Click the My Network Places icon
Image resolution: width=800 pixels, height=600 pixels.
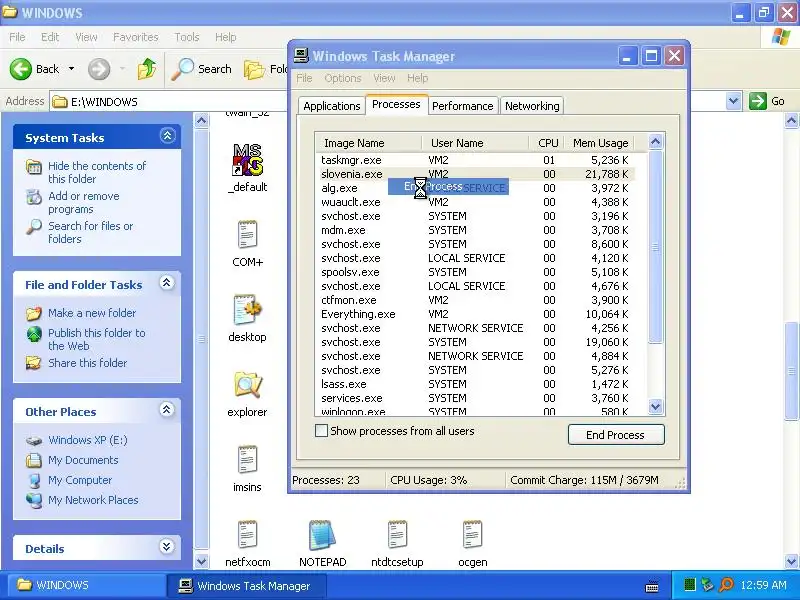click(x=34, y=501)
